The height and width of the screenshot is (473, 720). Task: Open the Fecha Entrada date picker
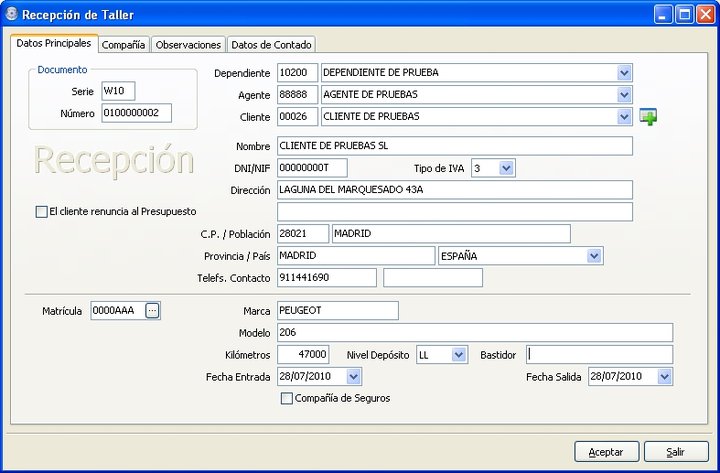point(353,377)
